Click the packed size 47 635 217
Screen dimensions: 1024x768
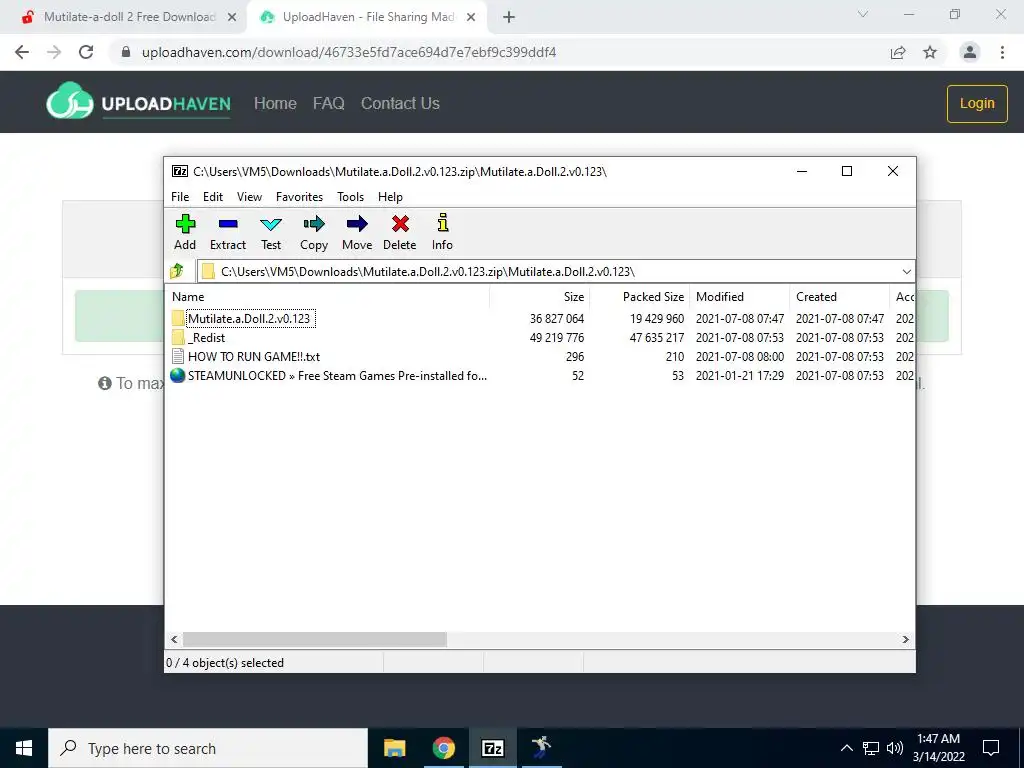tap(657, 338)
